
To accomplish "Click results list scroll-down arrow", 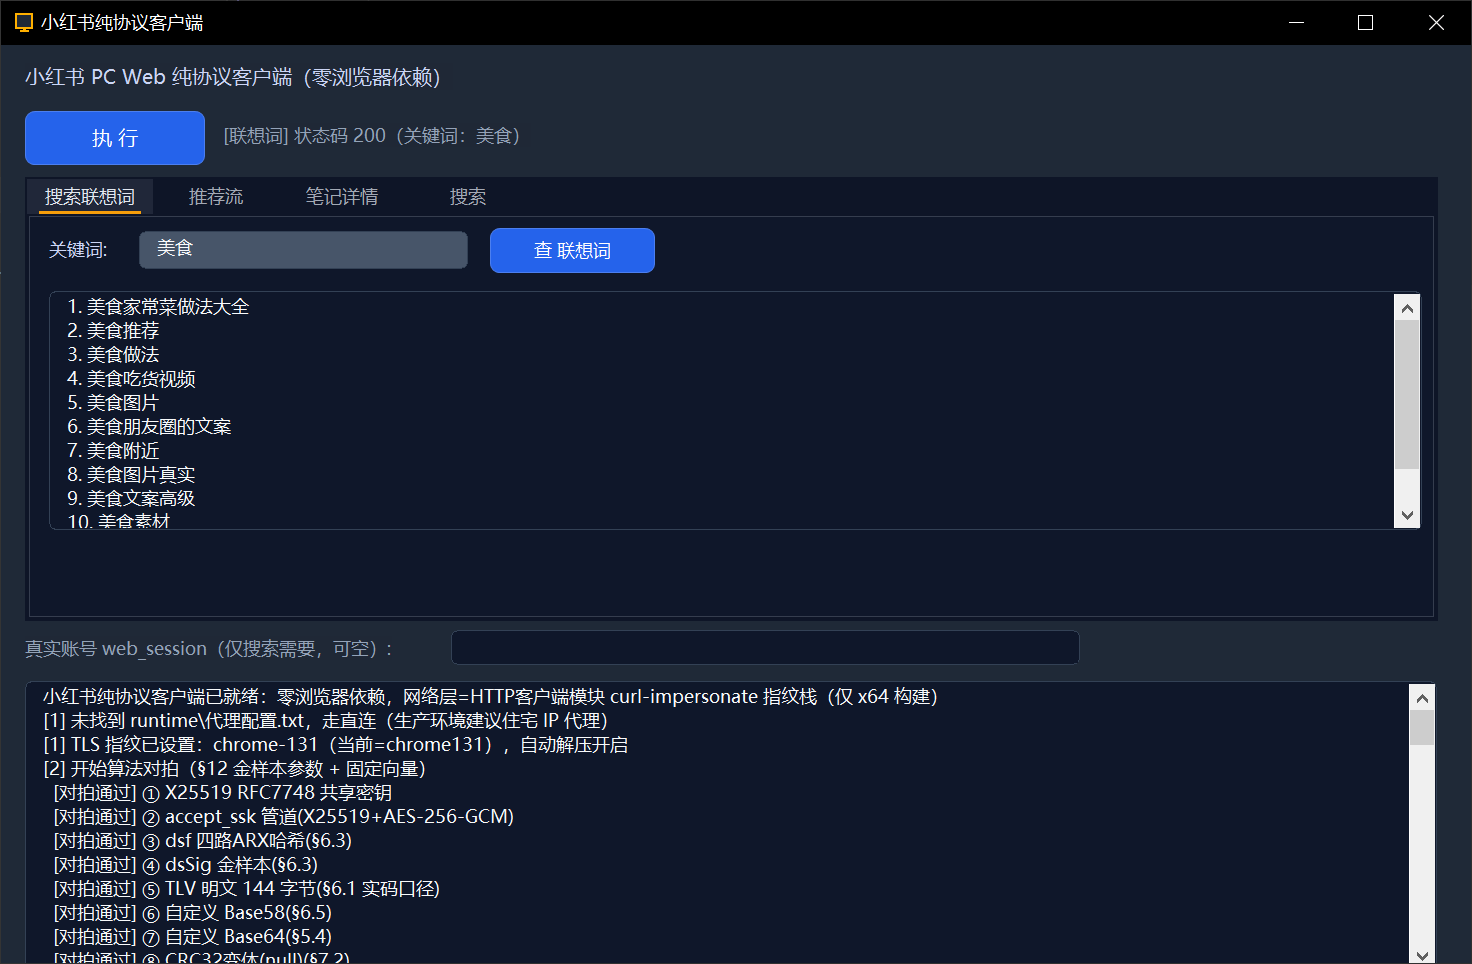I will [1407, 515].
